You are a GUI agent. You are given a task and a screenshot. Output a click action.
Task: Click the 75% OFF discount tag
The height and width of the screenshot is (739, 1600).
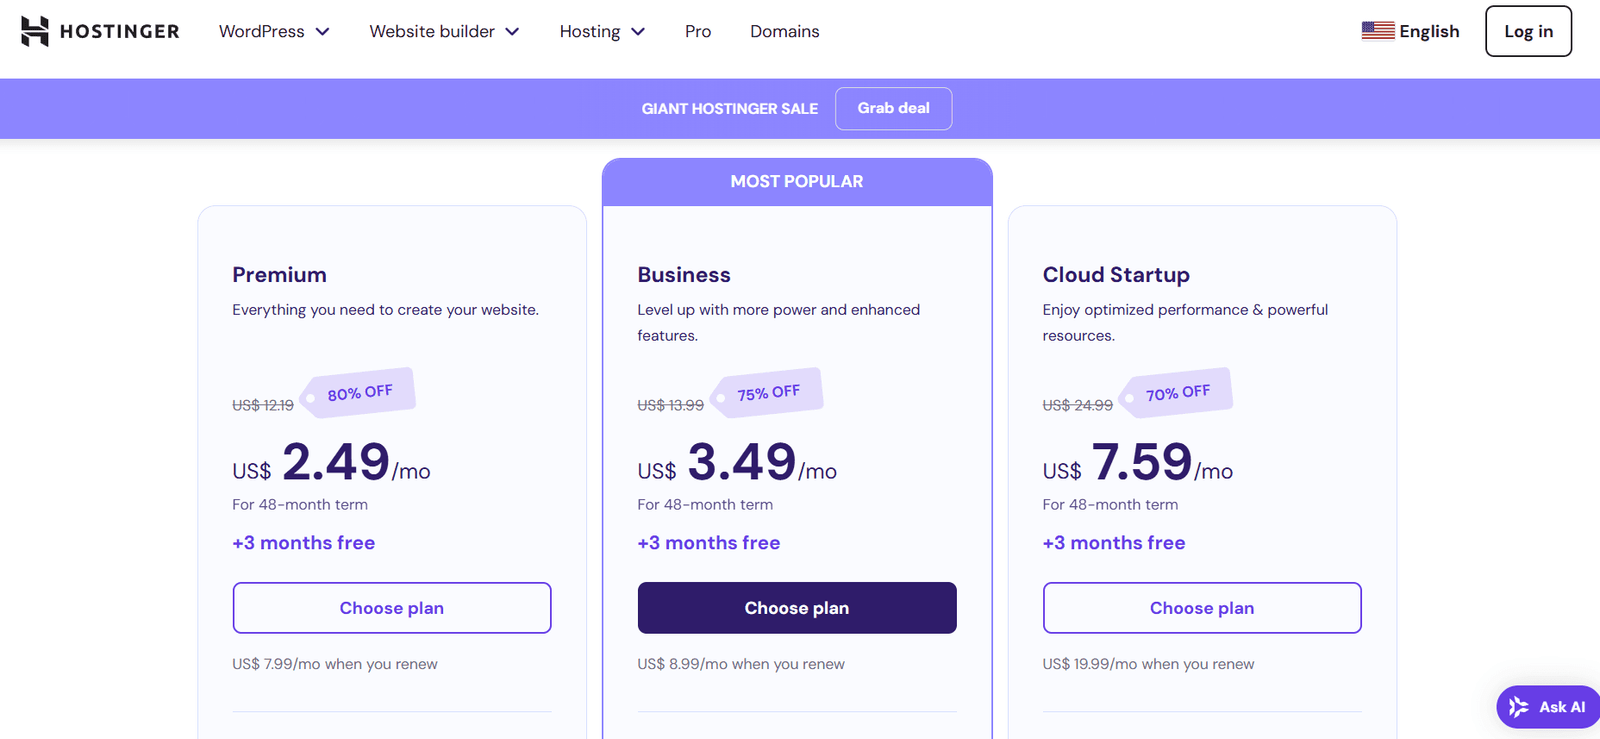pyautogui.click(x=767, y=393)
